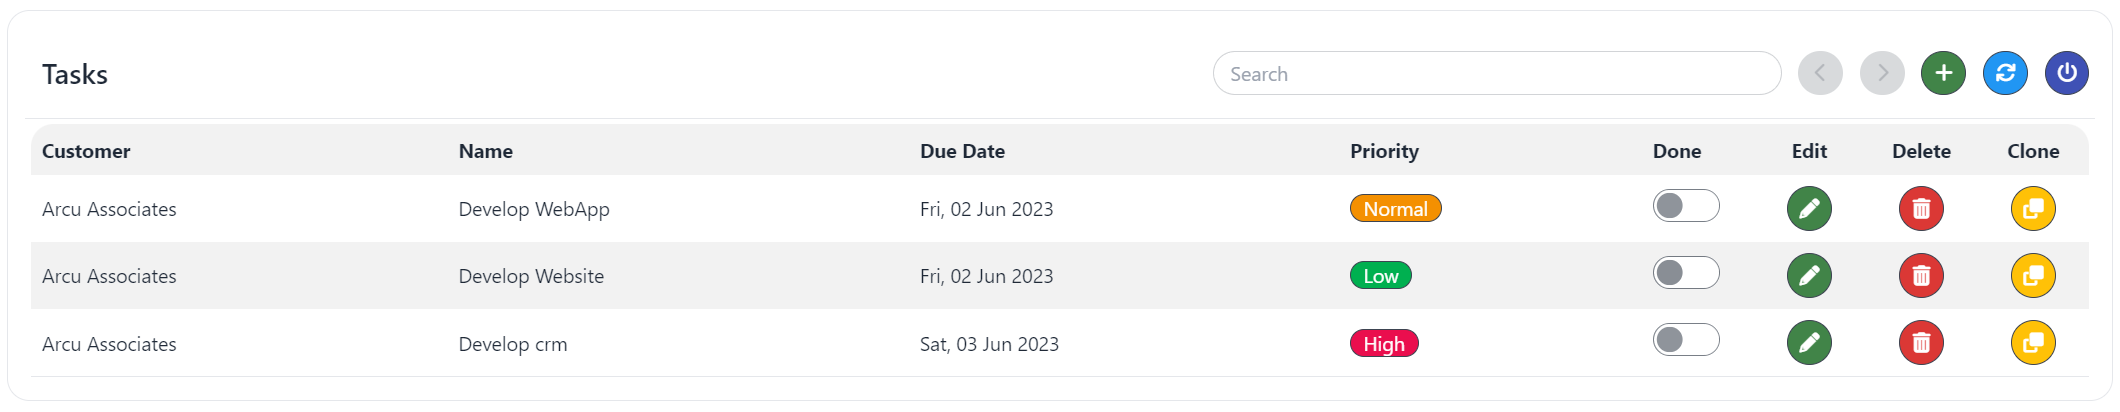The width and height of the screenshot is (2120, 412).
Task: Toggle Done for Develop Website
Action: pyautogui.click(x=1686, y=273)
